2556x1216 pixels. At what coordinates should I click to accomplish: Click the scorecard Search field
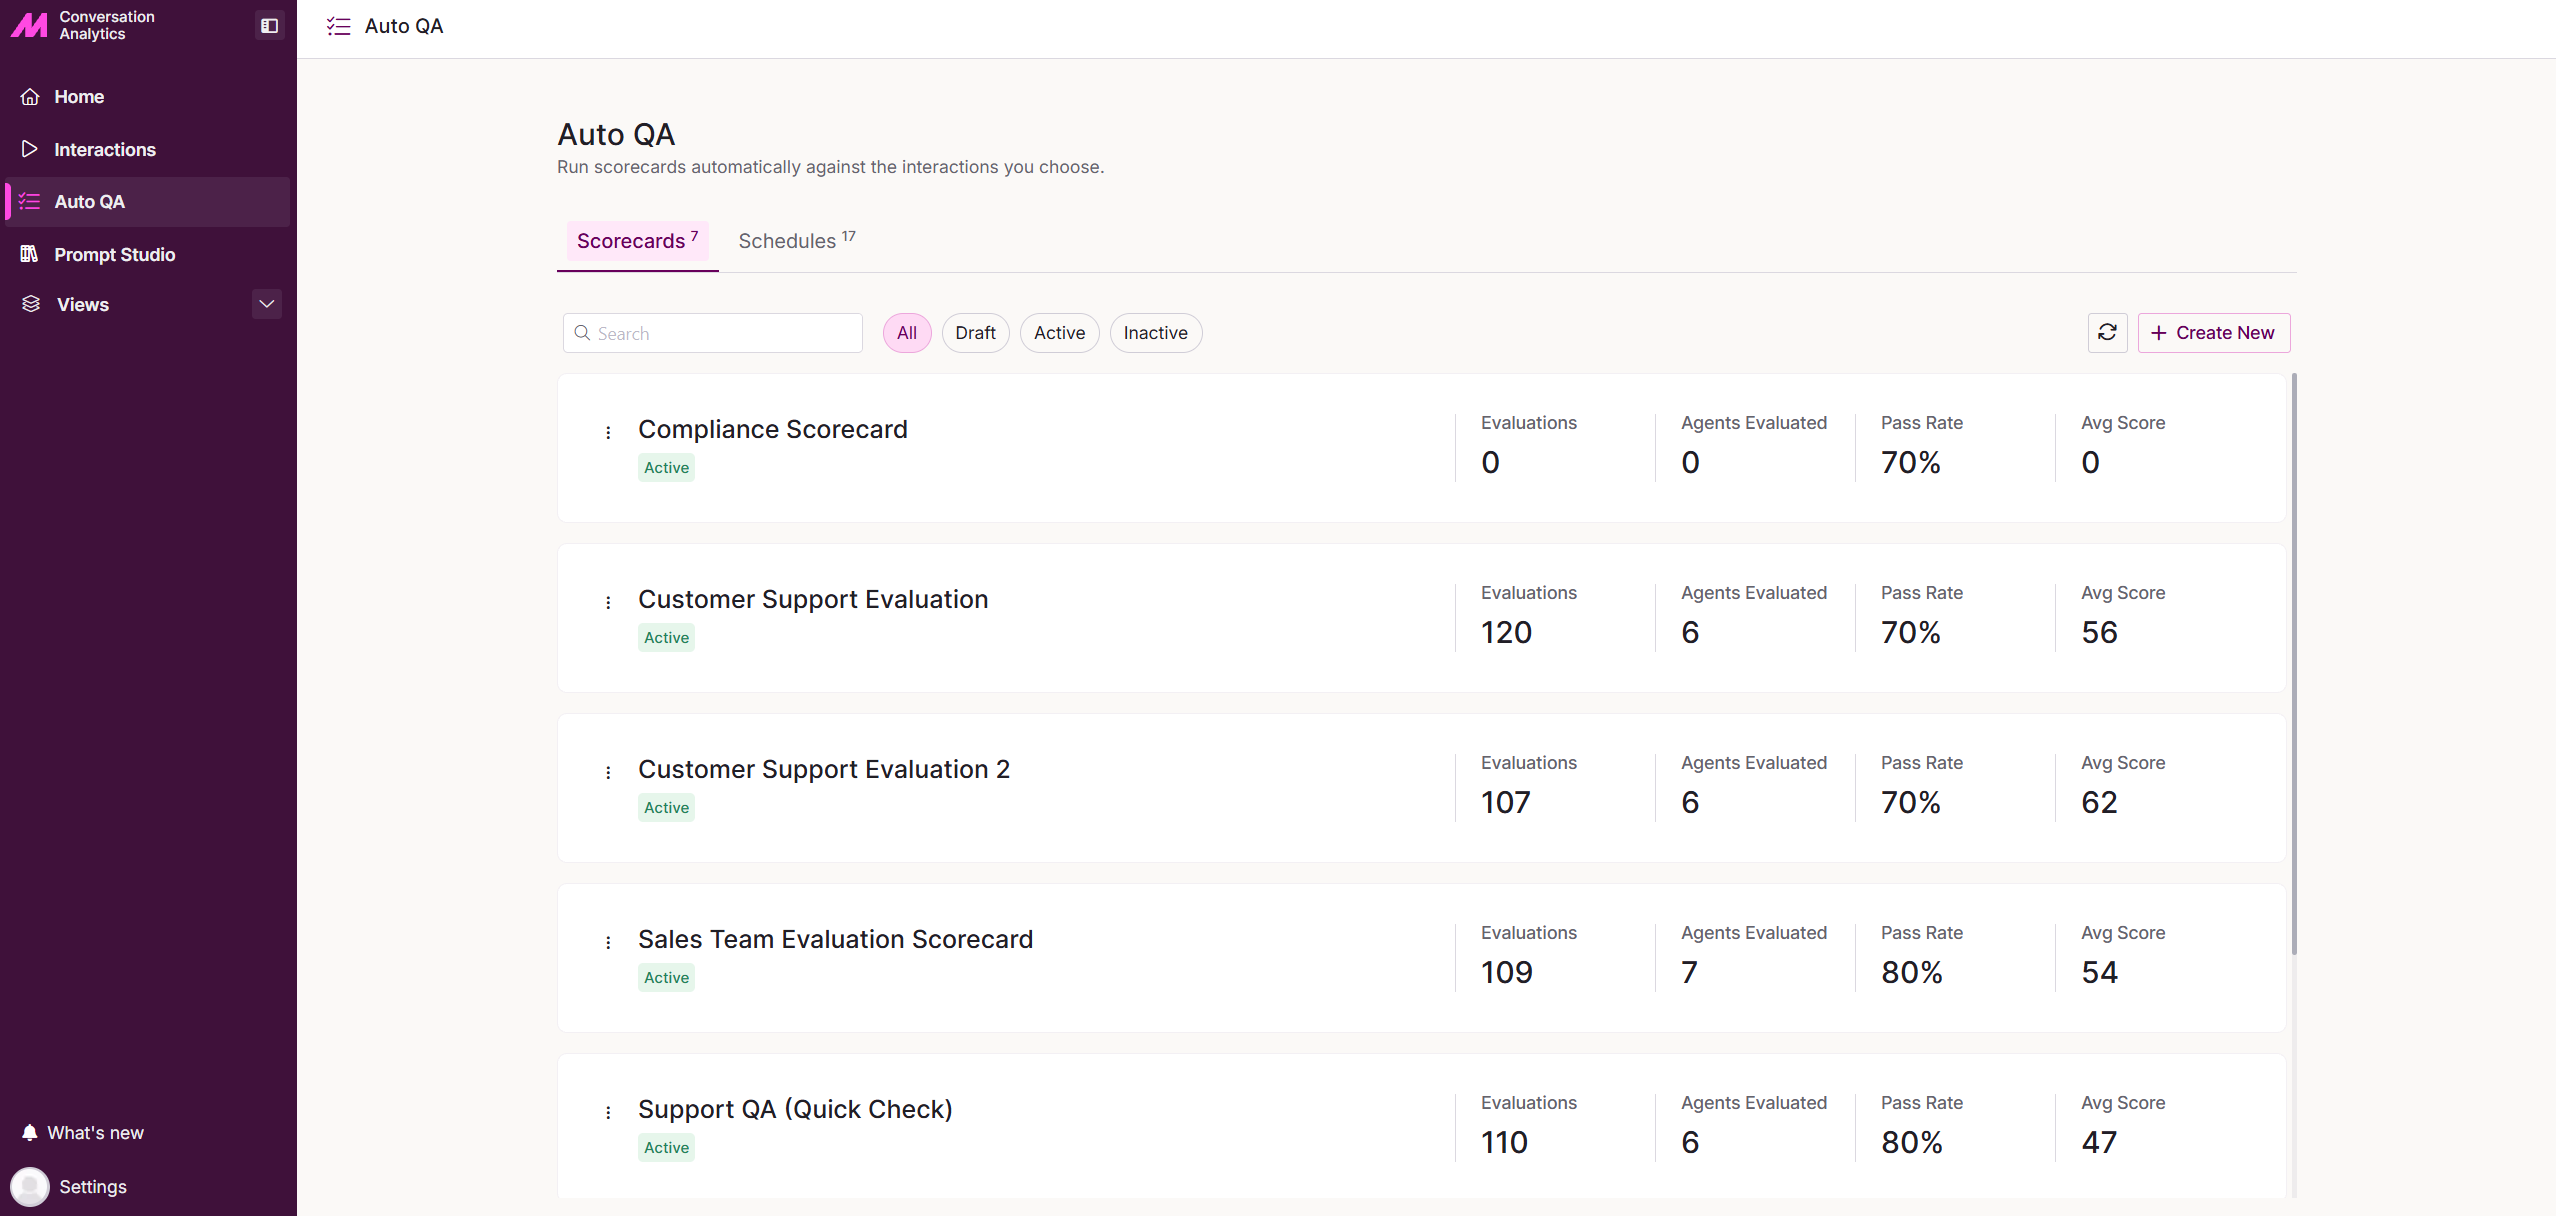pos(713,333)
